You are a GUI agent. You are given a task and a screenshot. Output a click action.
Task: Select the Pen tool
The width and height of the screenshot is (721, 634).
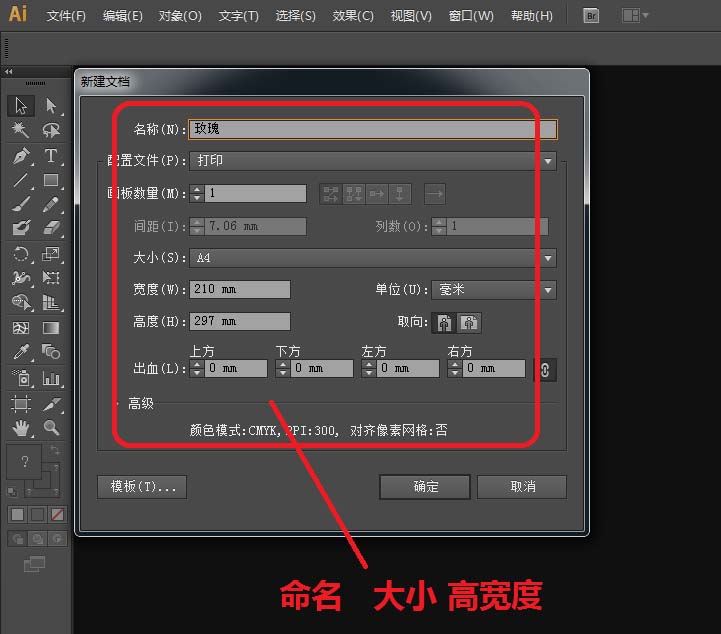(21, 155)
